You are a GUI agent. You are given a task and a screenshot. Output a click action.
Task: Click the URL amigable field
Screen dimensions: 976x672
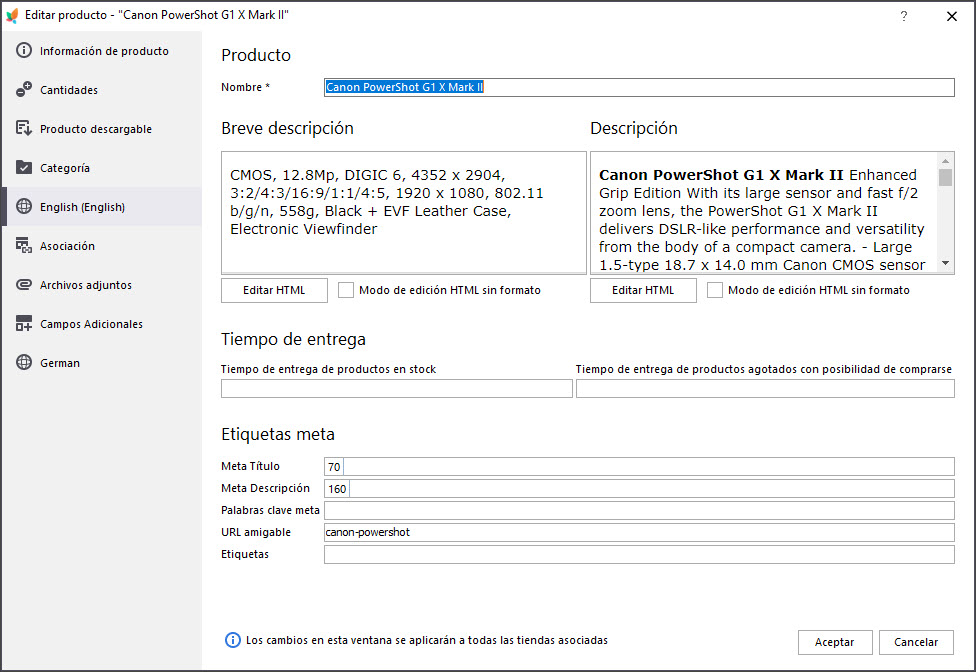coord(639,532)
